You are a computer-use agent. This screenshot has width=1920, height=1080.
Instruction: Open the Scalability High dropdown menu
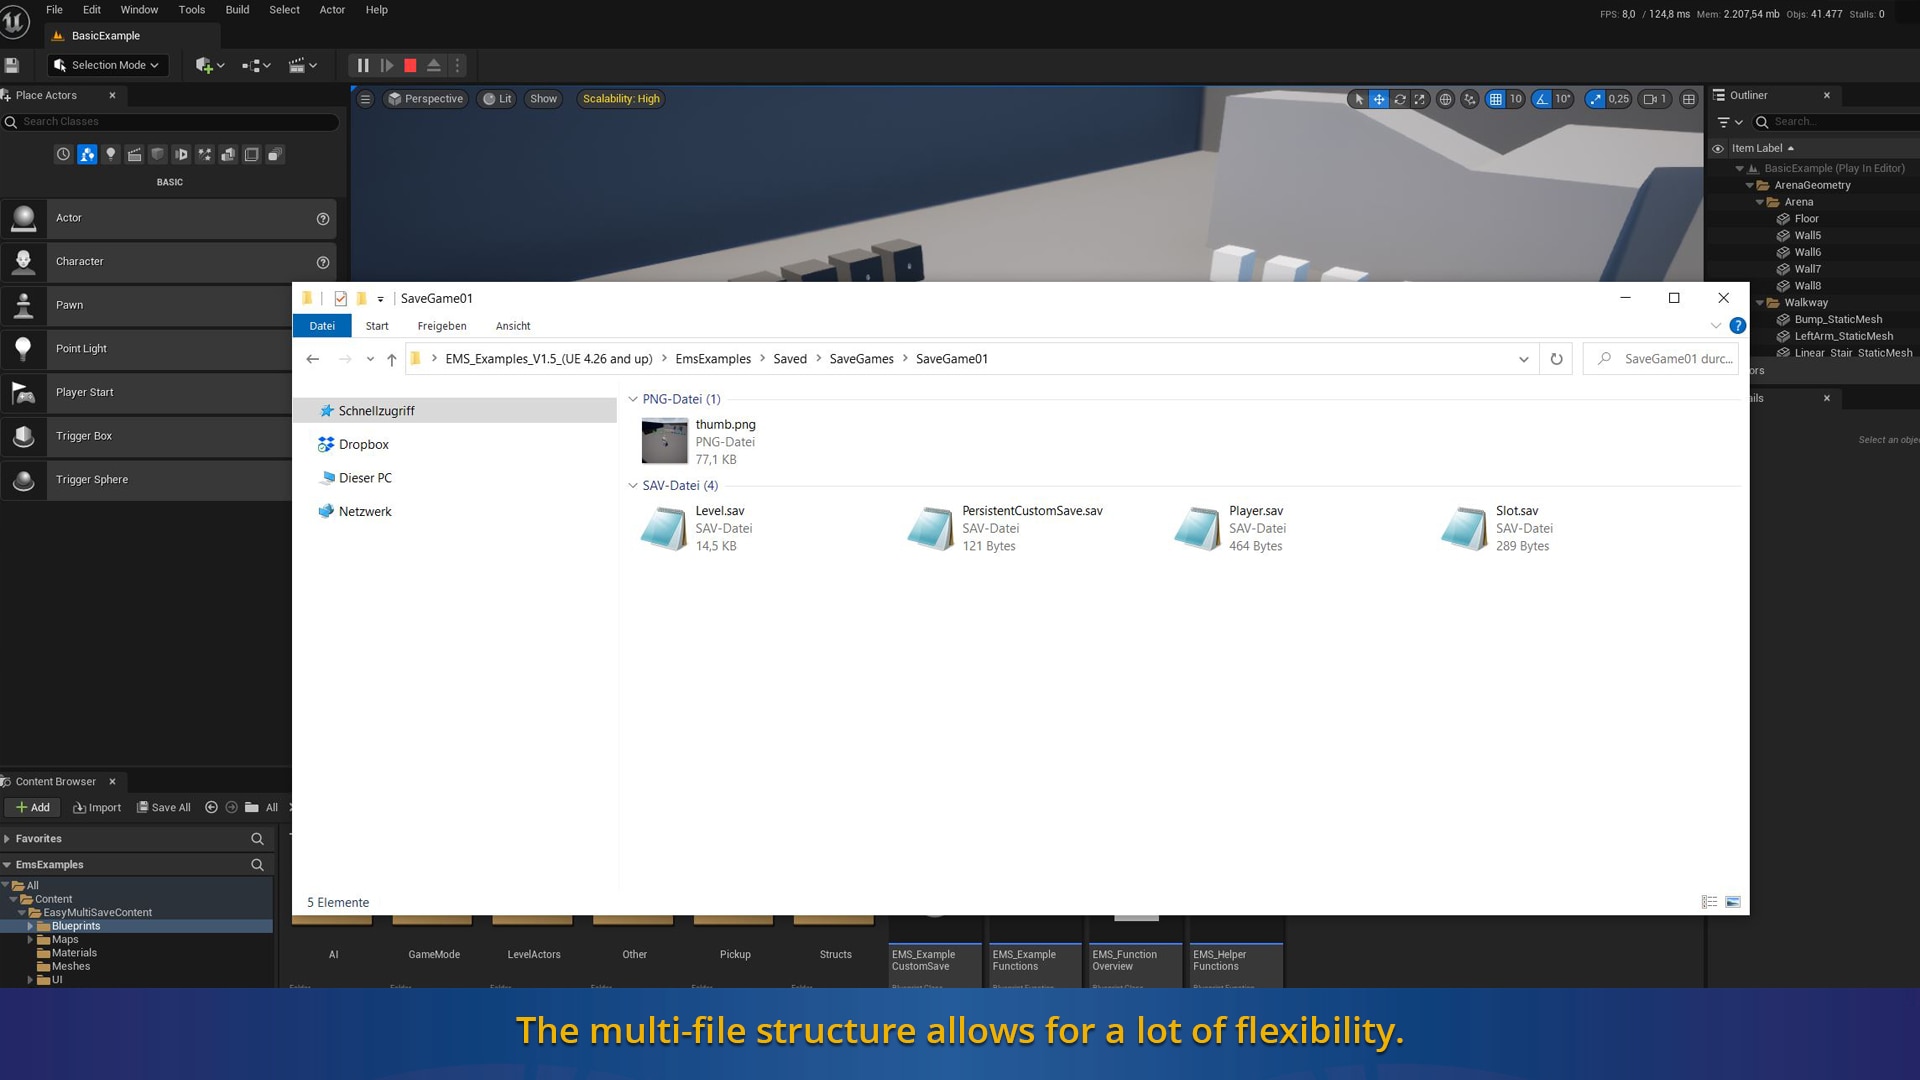[x=620, y=98]
